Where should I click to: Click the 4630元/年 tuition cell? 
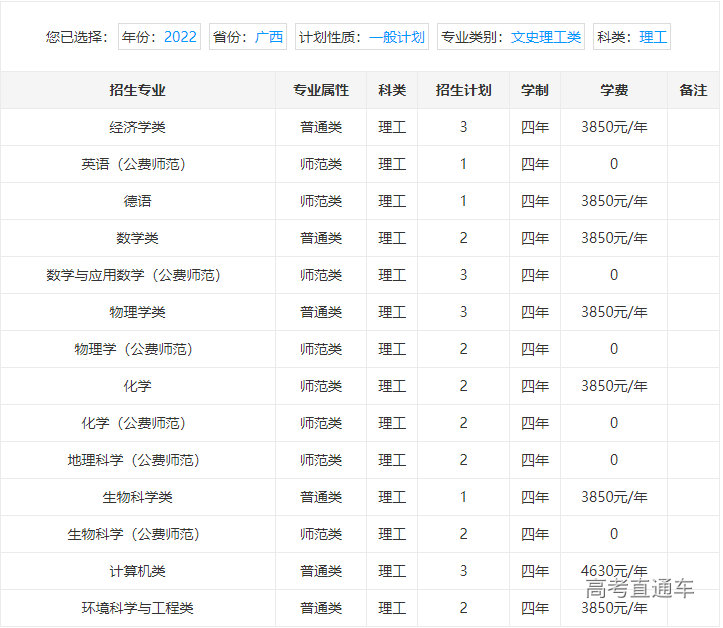click(614, 570)
